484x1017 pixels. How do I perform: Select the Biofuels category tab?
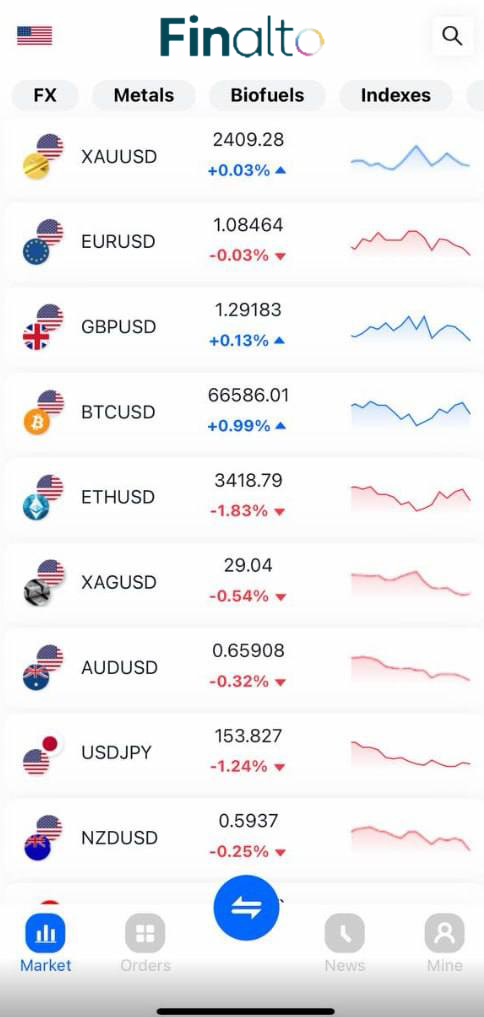tap(267, 95)
